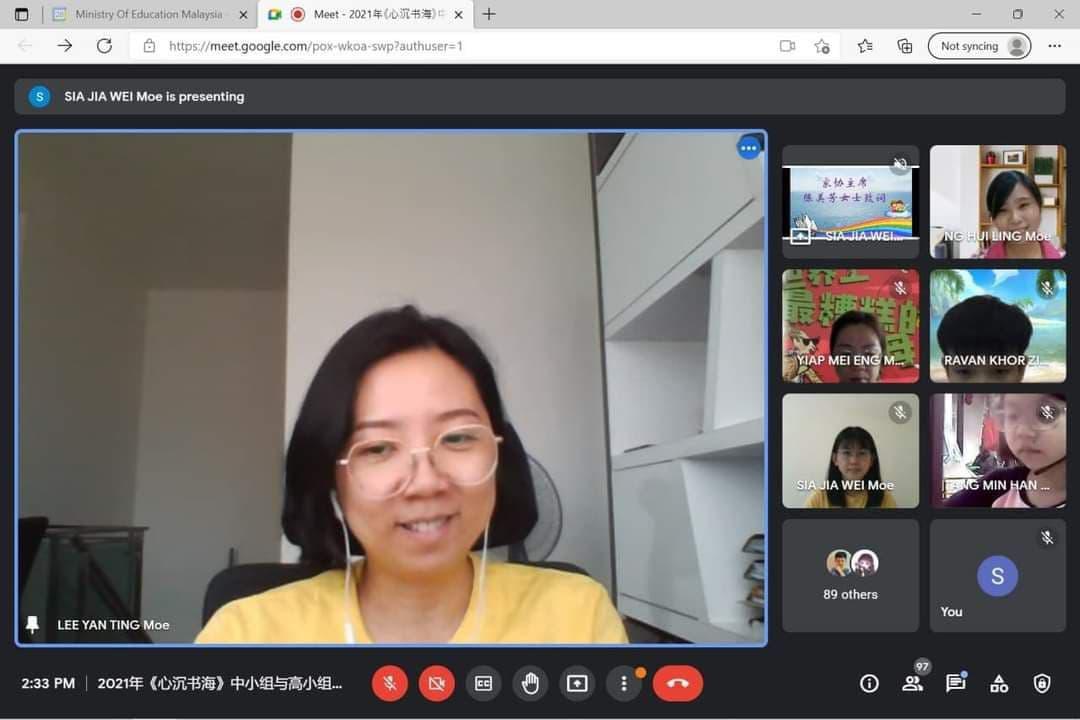Show the participants list icon
The image size is (1080, 720).
point(912,683)
